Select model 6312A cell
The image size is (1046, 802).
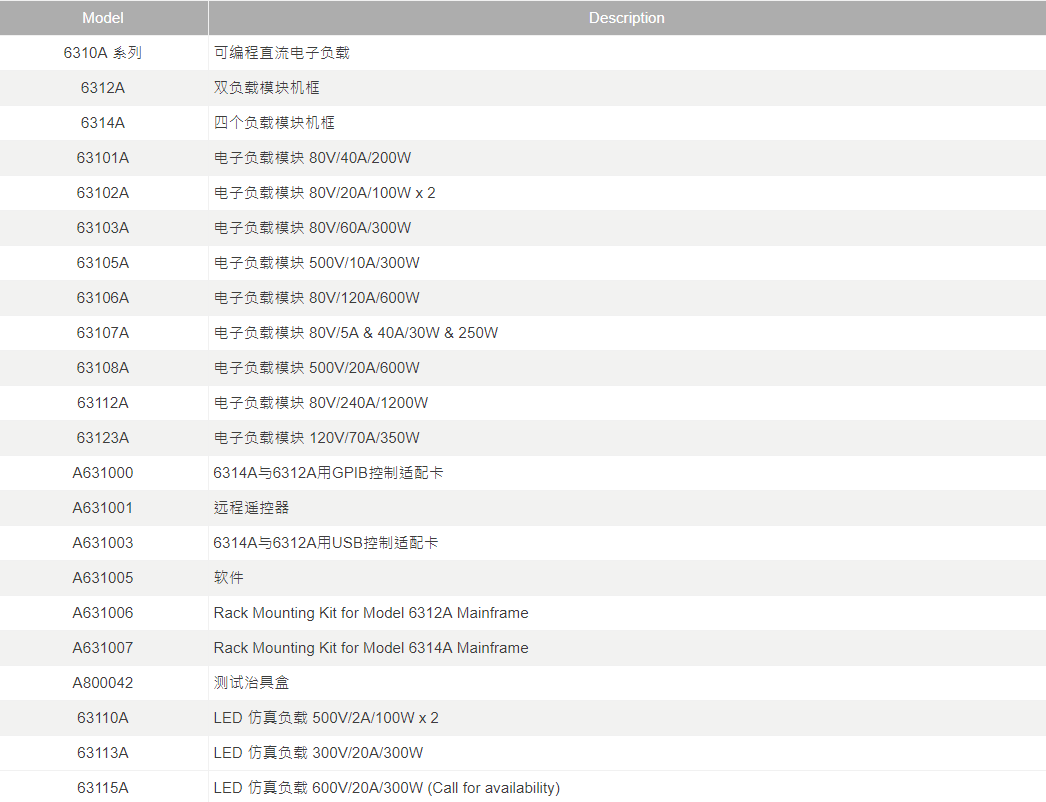[103, 88]
